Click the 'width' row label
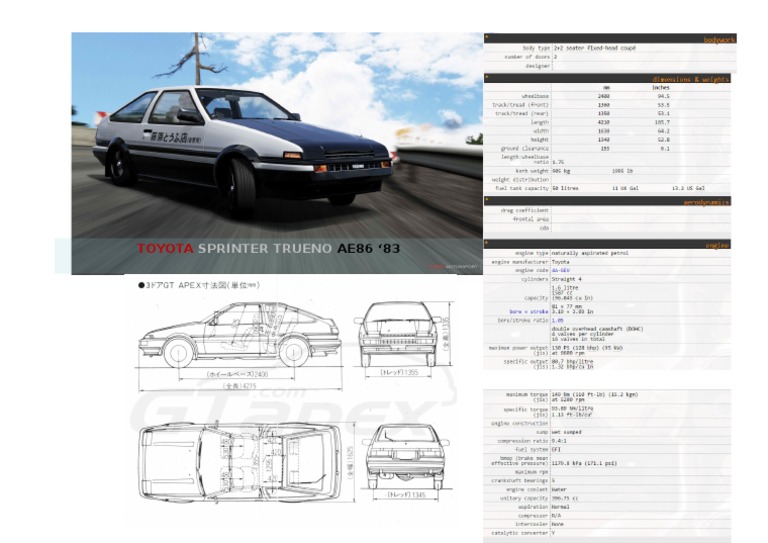The height and width of the screenshot is (543, 768). (541, 131)
